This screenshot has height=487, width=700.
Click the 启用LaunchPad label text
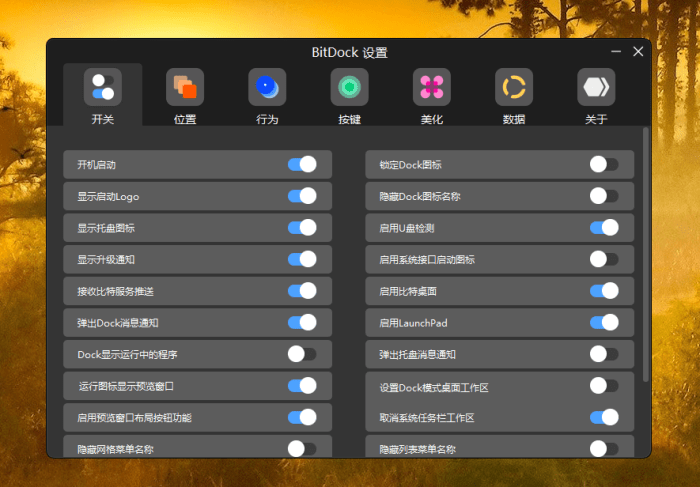click(413, 323)
